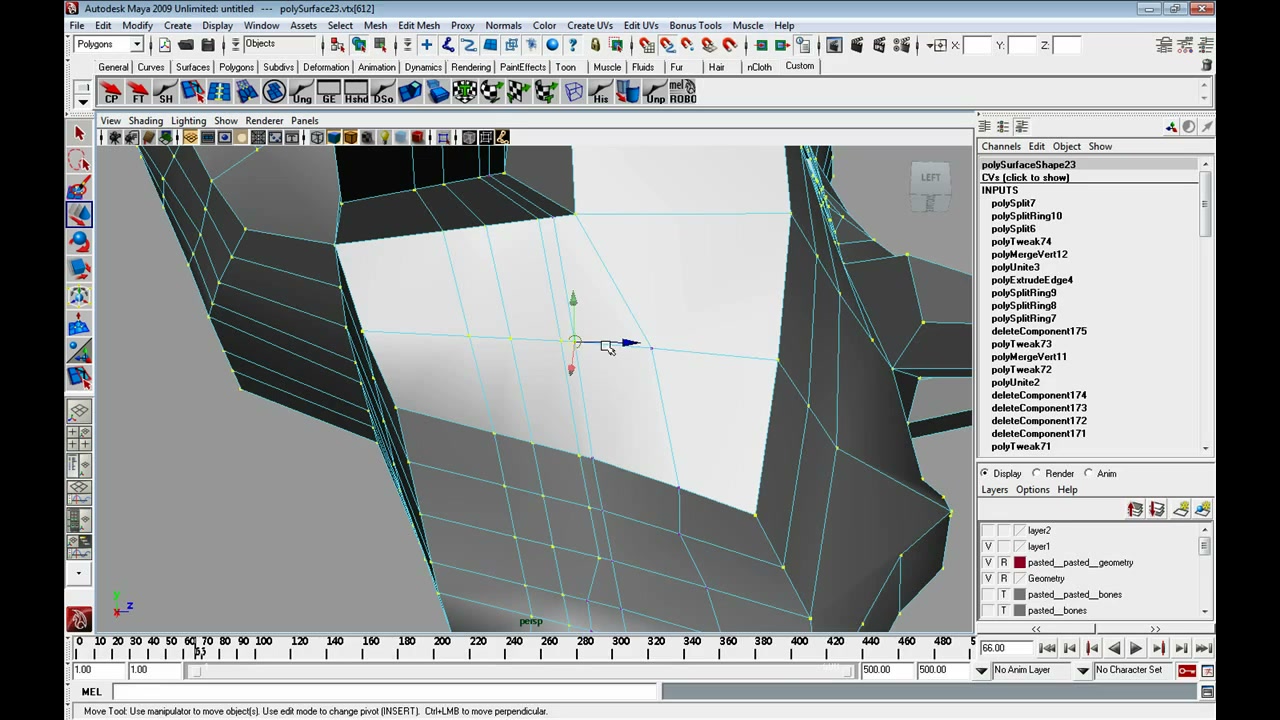Toggle visibility of Geometry layer
This screenshot has height=720, width=1280.
(988, 579)
